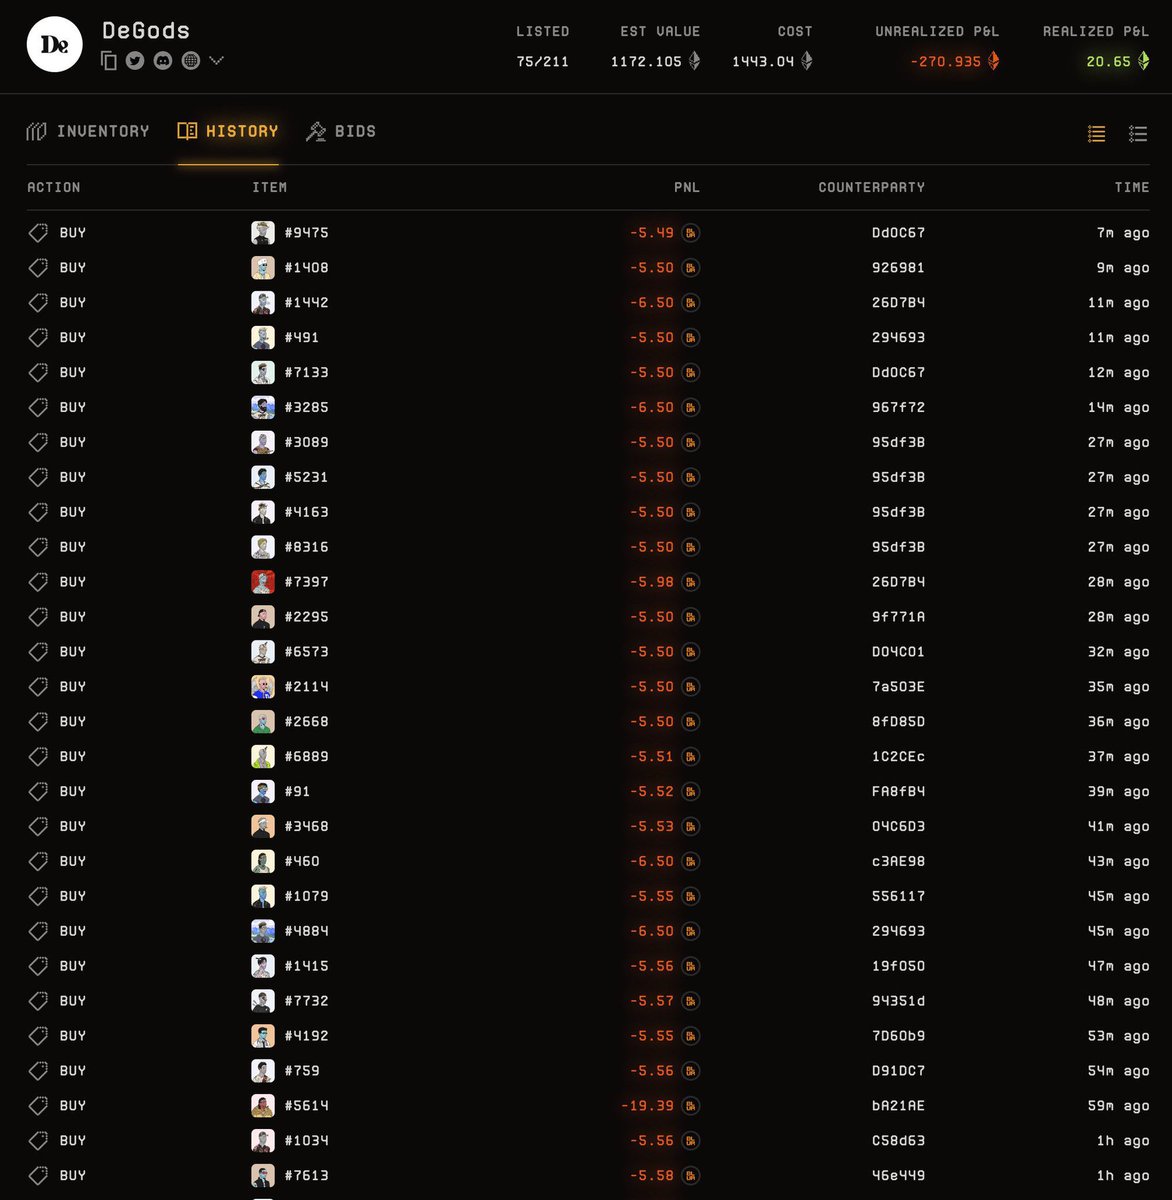Select item #3468

pyautogui.click(x=306, y=827)
